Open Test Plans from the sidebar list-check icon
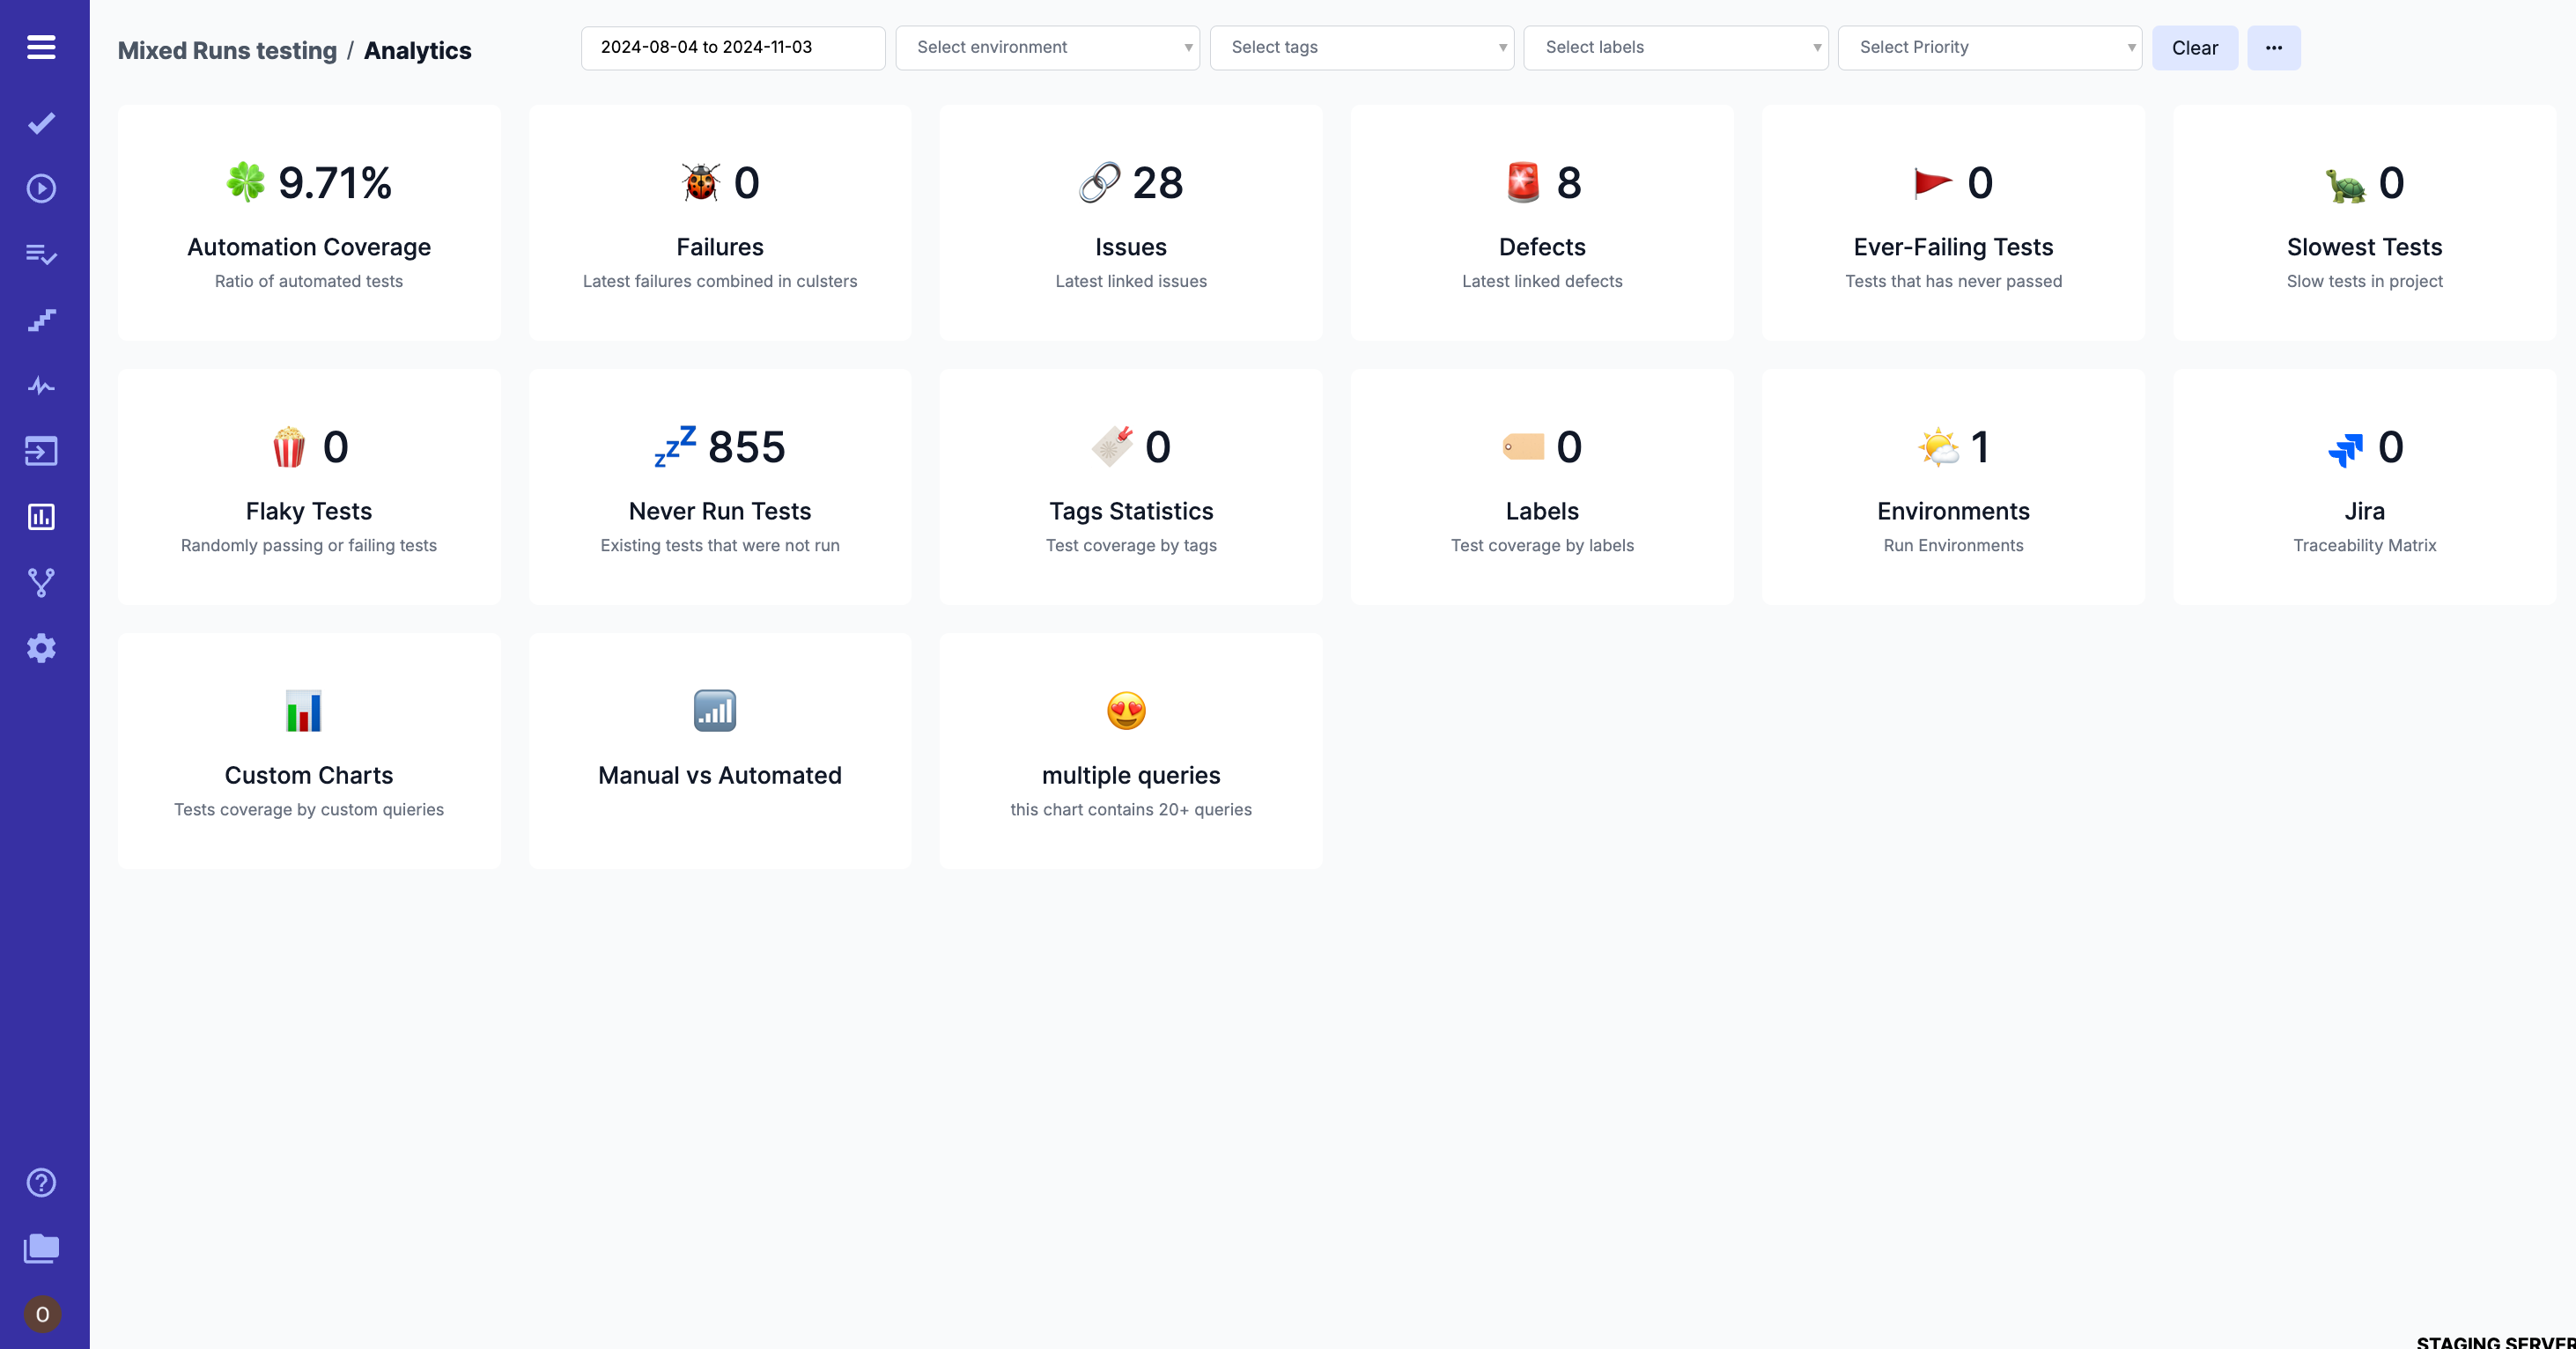The width and height of the screenshot is (2576, 1349). click(x=41, y=255)
